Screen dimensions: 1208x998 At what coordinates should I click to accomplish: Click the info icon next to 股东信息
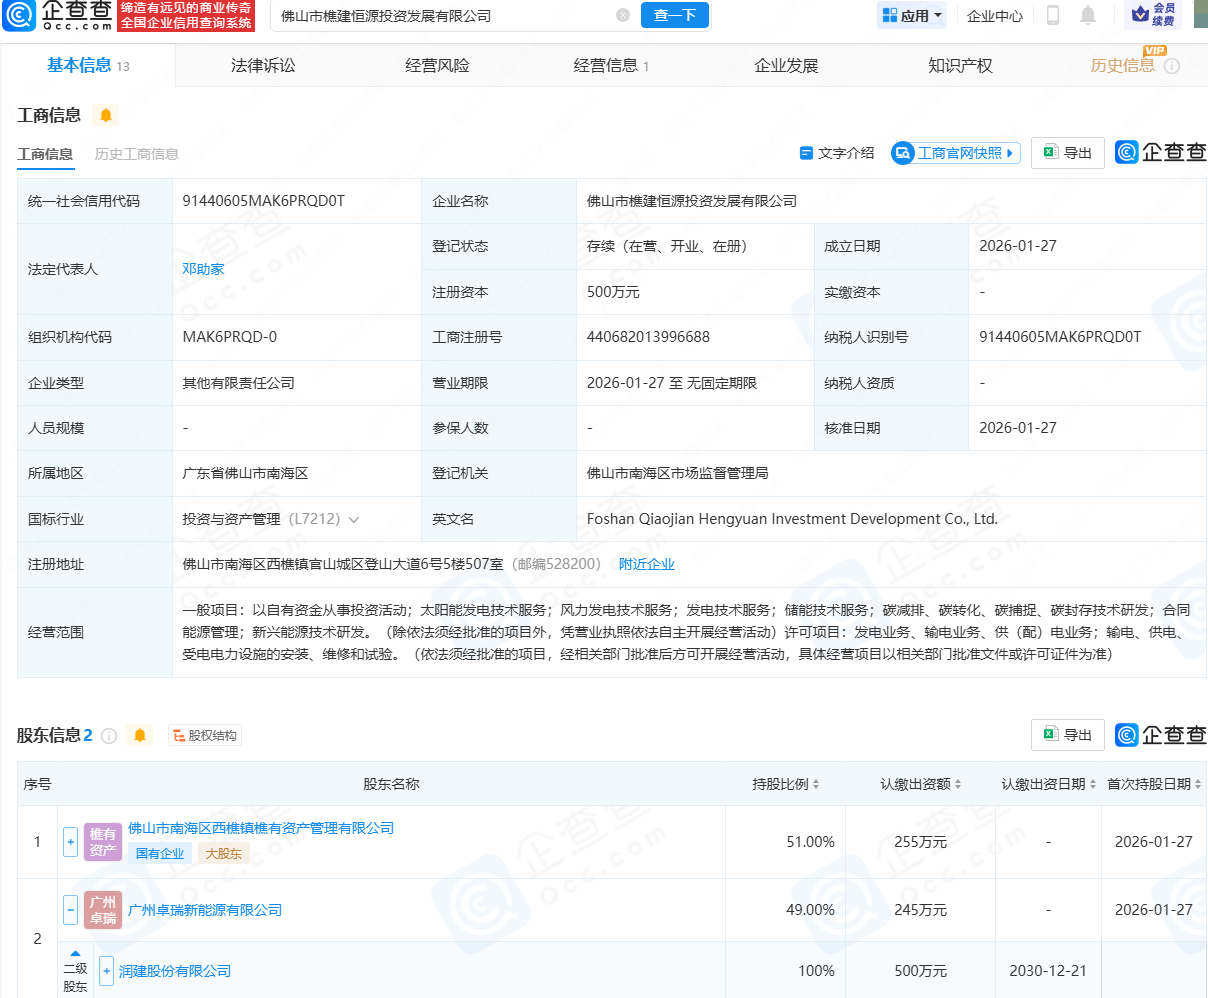click(x=109, y=736)
